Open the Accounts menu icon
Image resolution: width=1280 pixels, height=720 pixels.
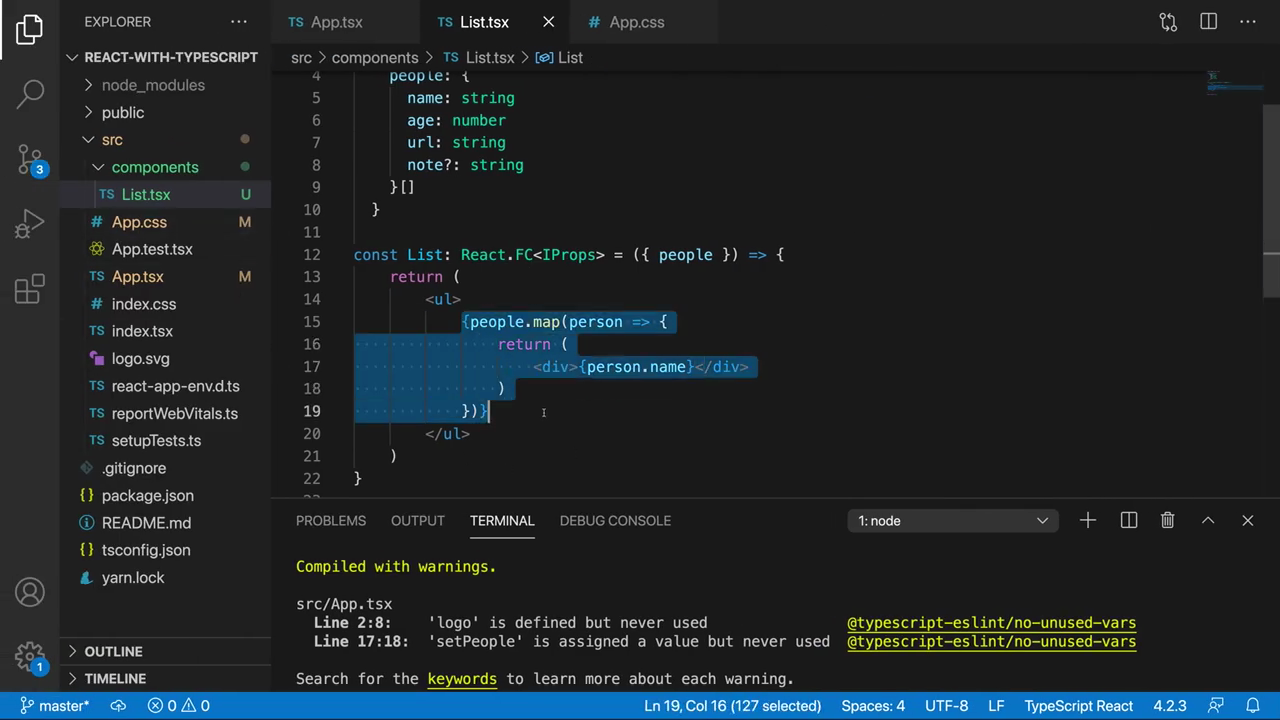[x=30, y=592]
